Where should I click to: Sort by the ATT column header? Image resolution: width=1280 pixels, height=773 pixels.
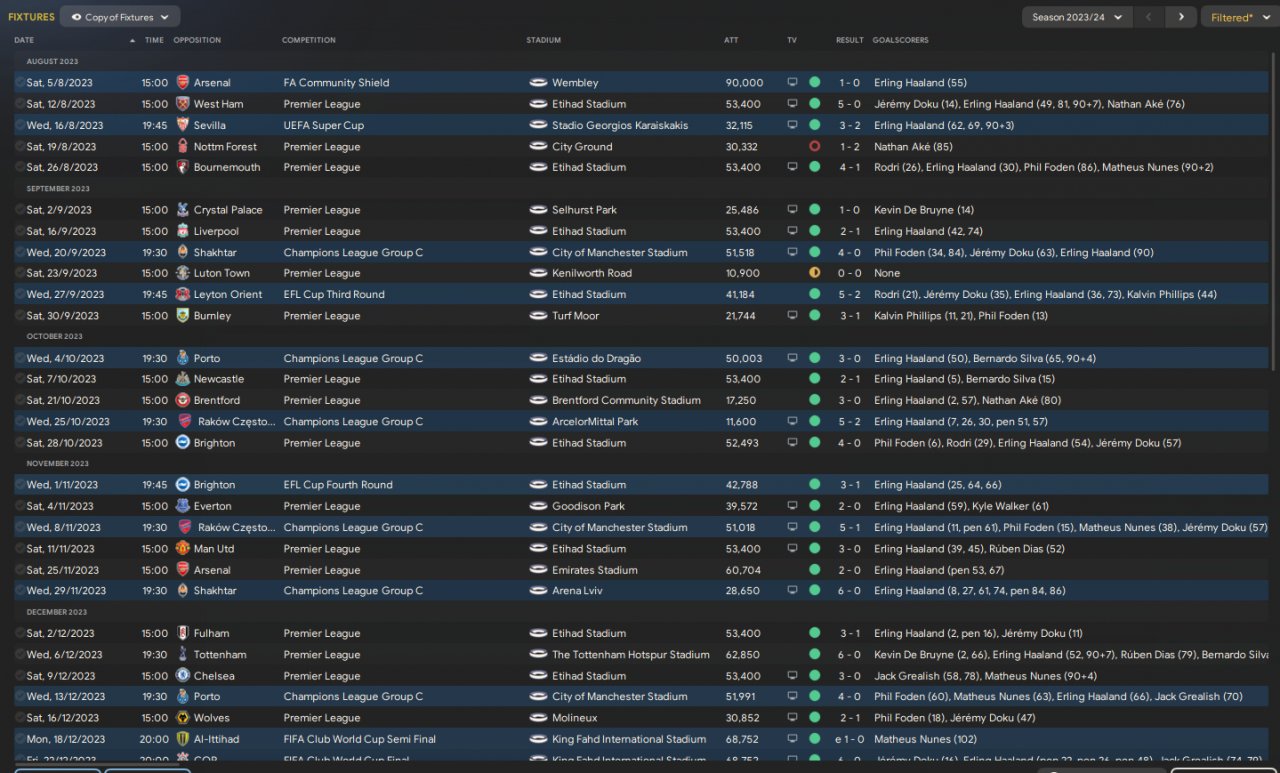pos(731,40)
